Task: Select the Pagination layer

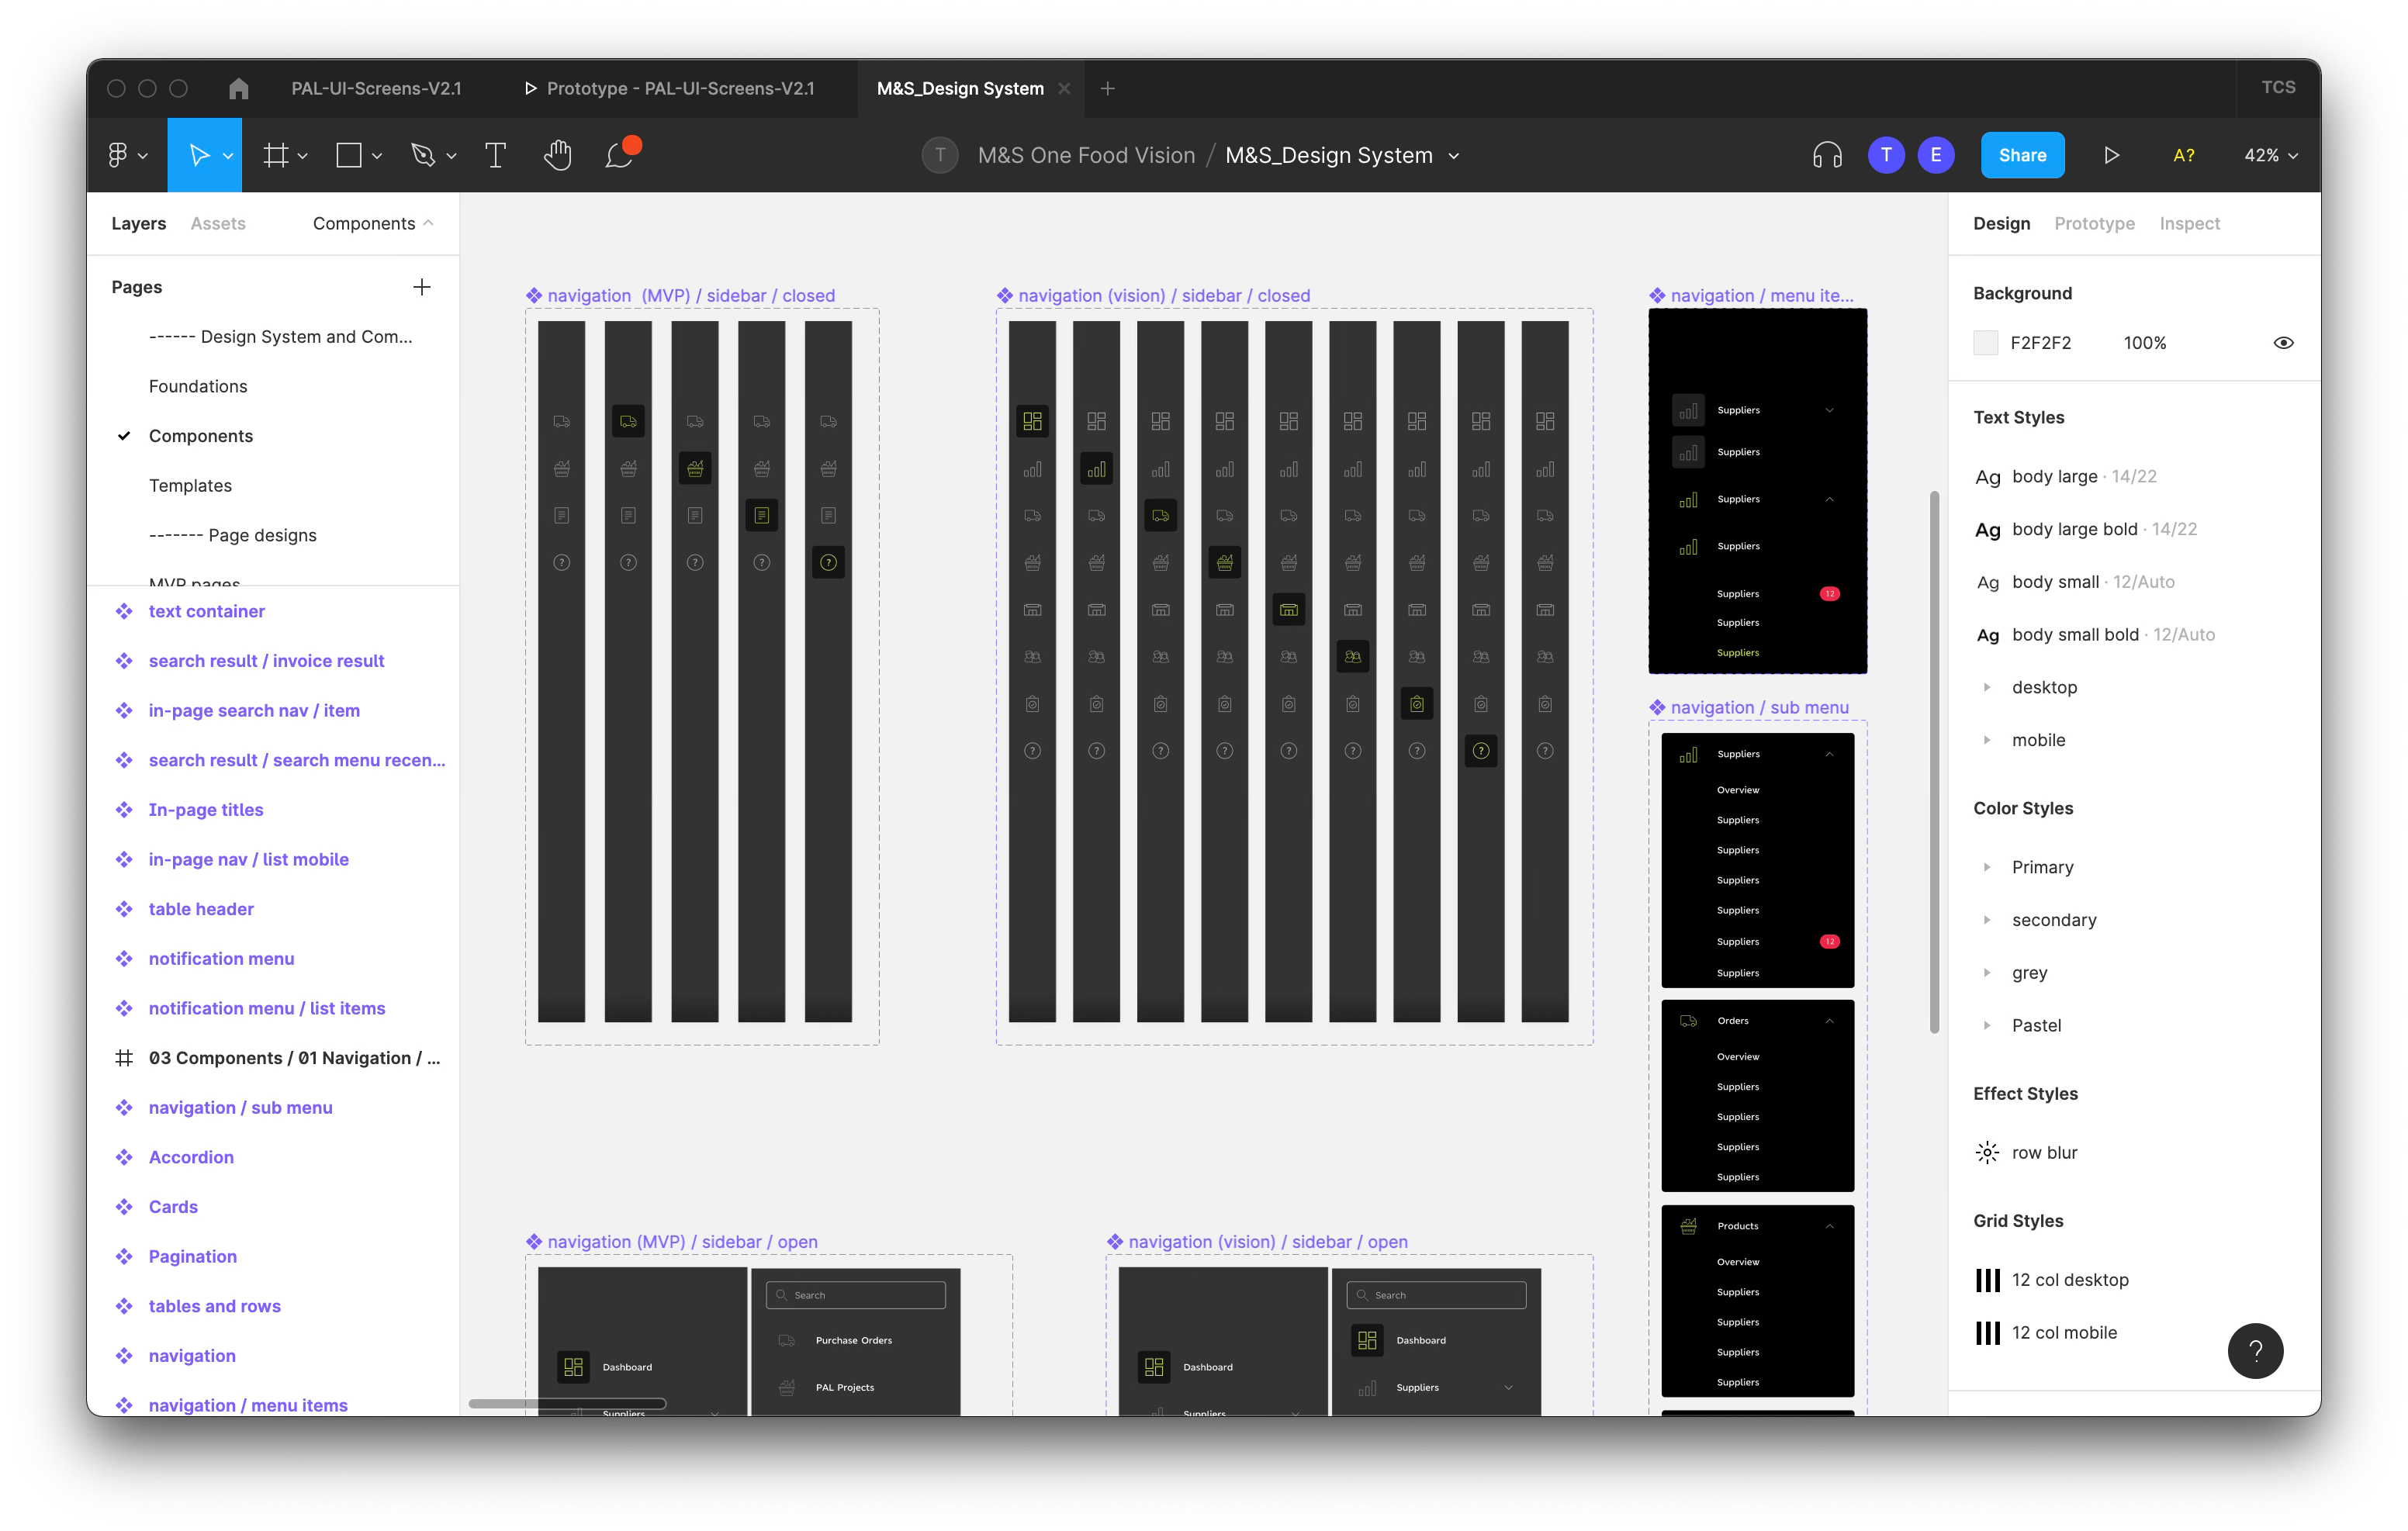Action: pyautogui.click(x=192, y=1257)
